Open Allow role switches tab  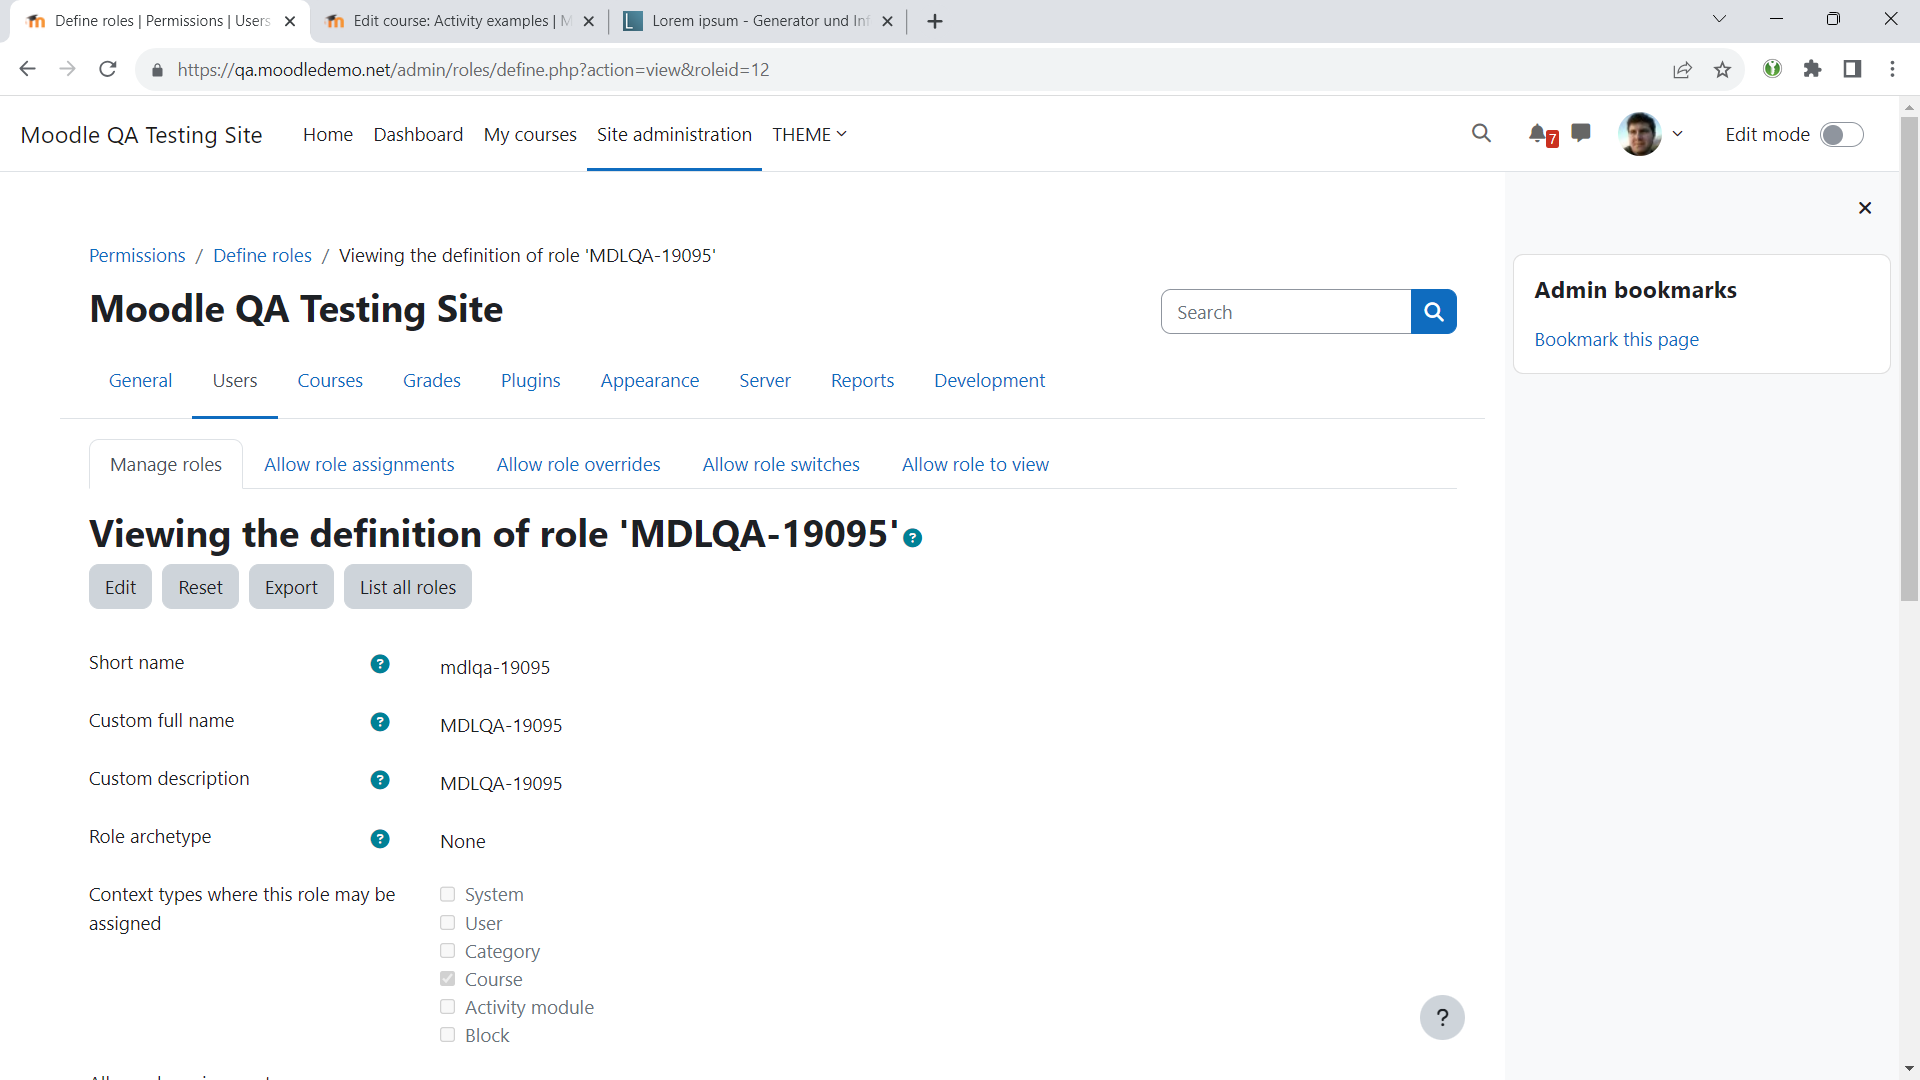[781, 464]
